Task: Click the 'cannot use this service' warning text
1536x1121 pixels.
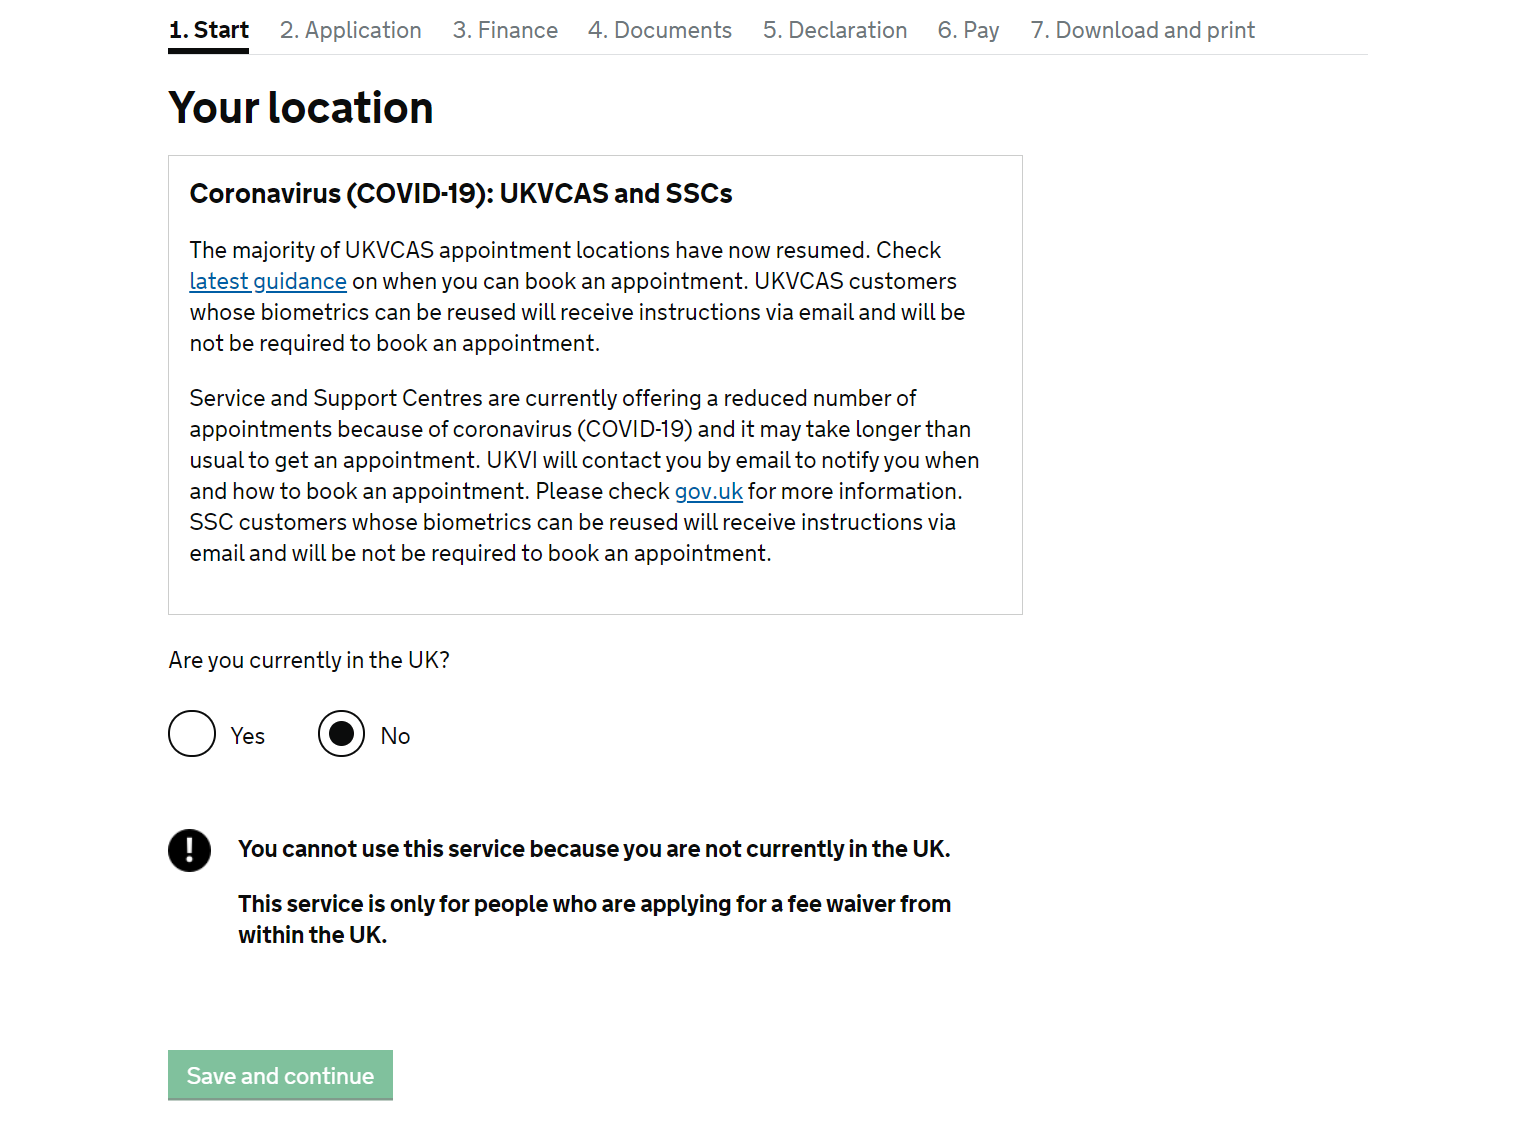Action: point(594,849)
